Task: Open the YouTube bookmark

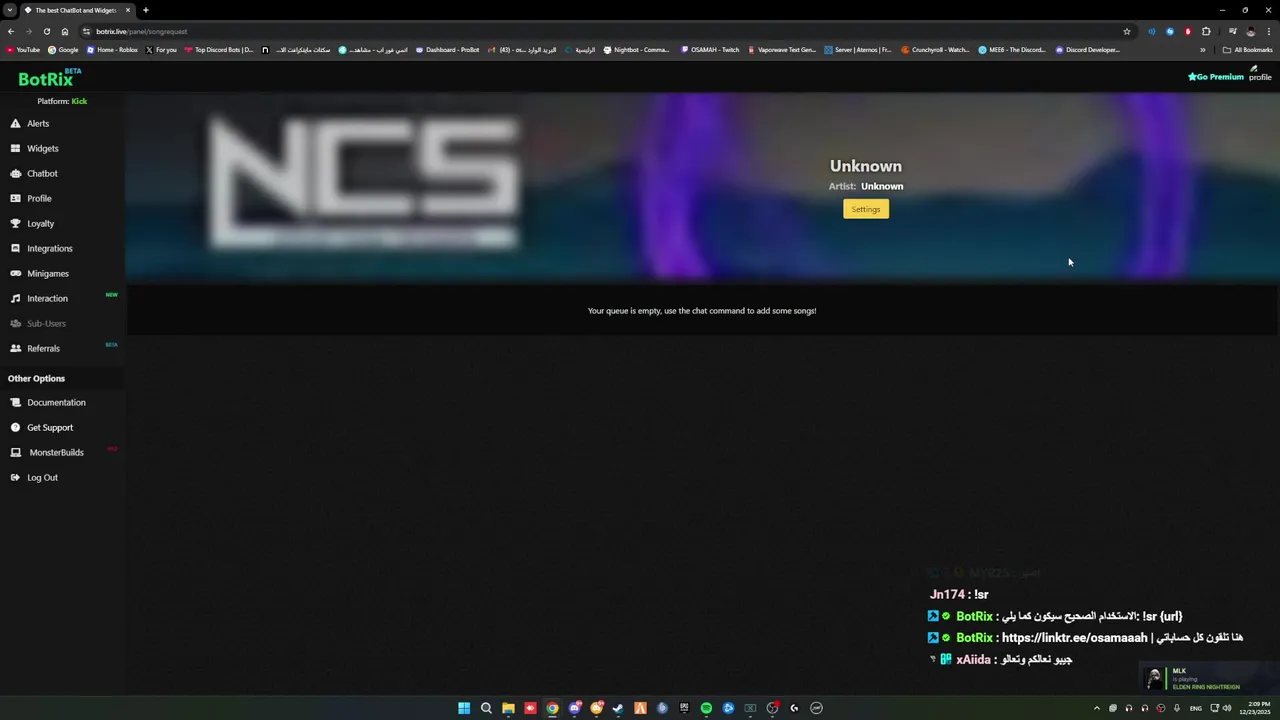Action: tap(23, 50)
